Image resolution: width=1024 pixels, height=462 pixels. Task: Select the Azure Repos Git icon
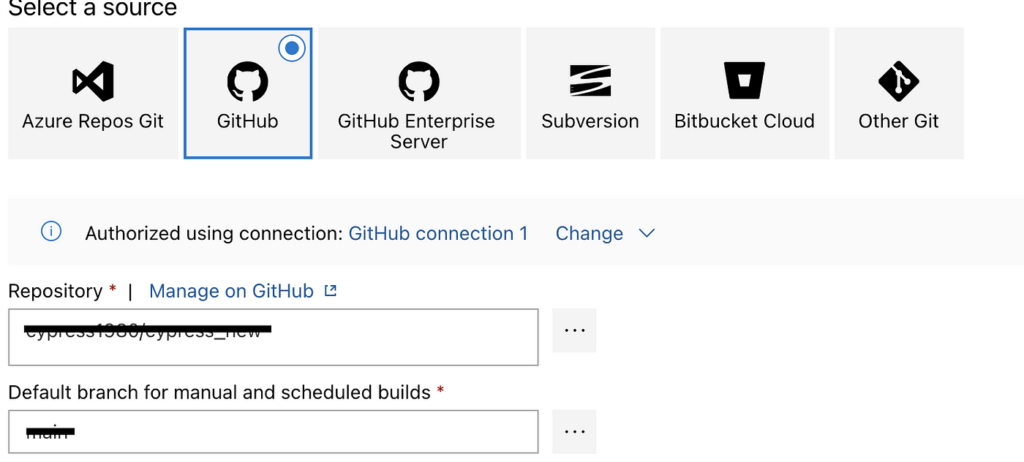pyautogui.click(x=93, y=82)
